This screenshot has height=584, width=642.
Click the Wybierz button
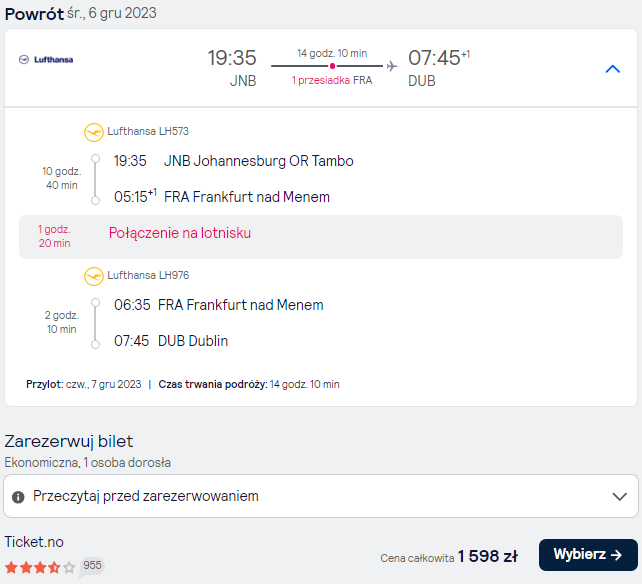pyautogui.click(x=588, y=555)
